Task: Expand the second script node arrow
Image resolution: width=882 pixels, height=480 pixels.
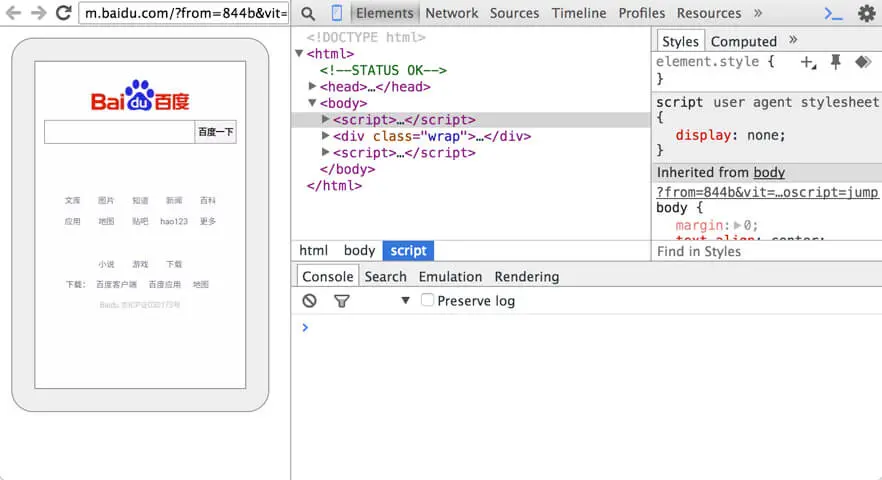Action: [x=325, y=152]
